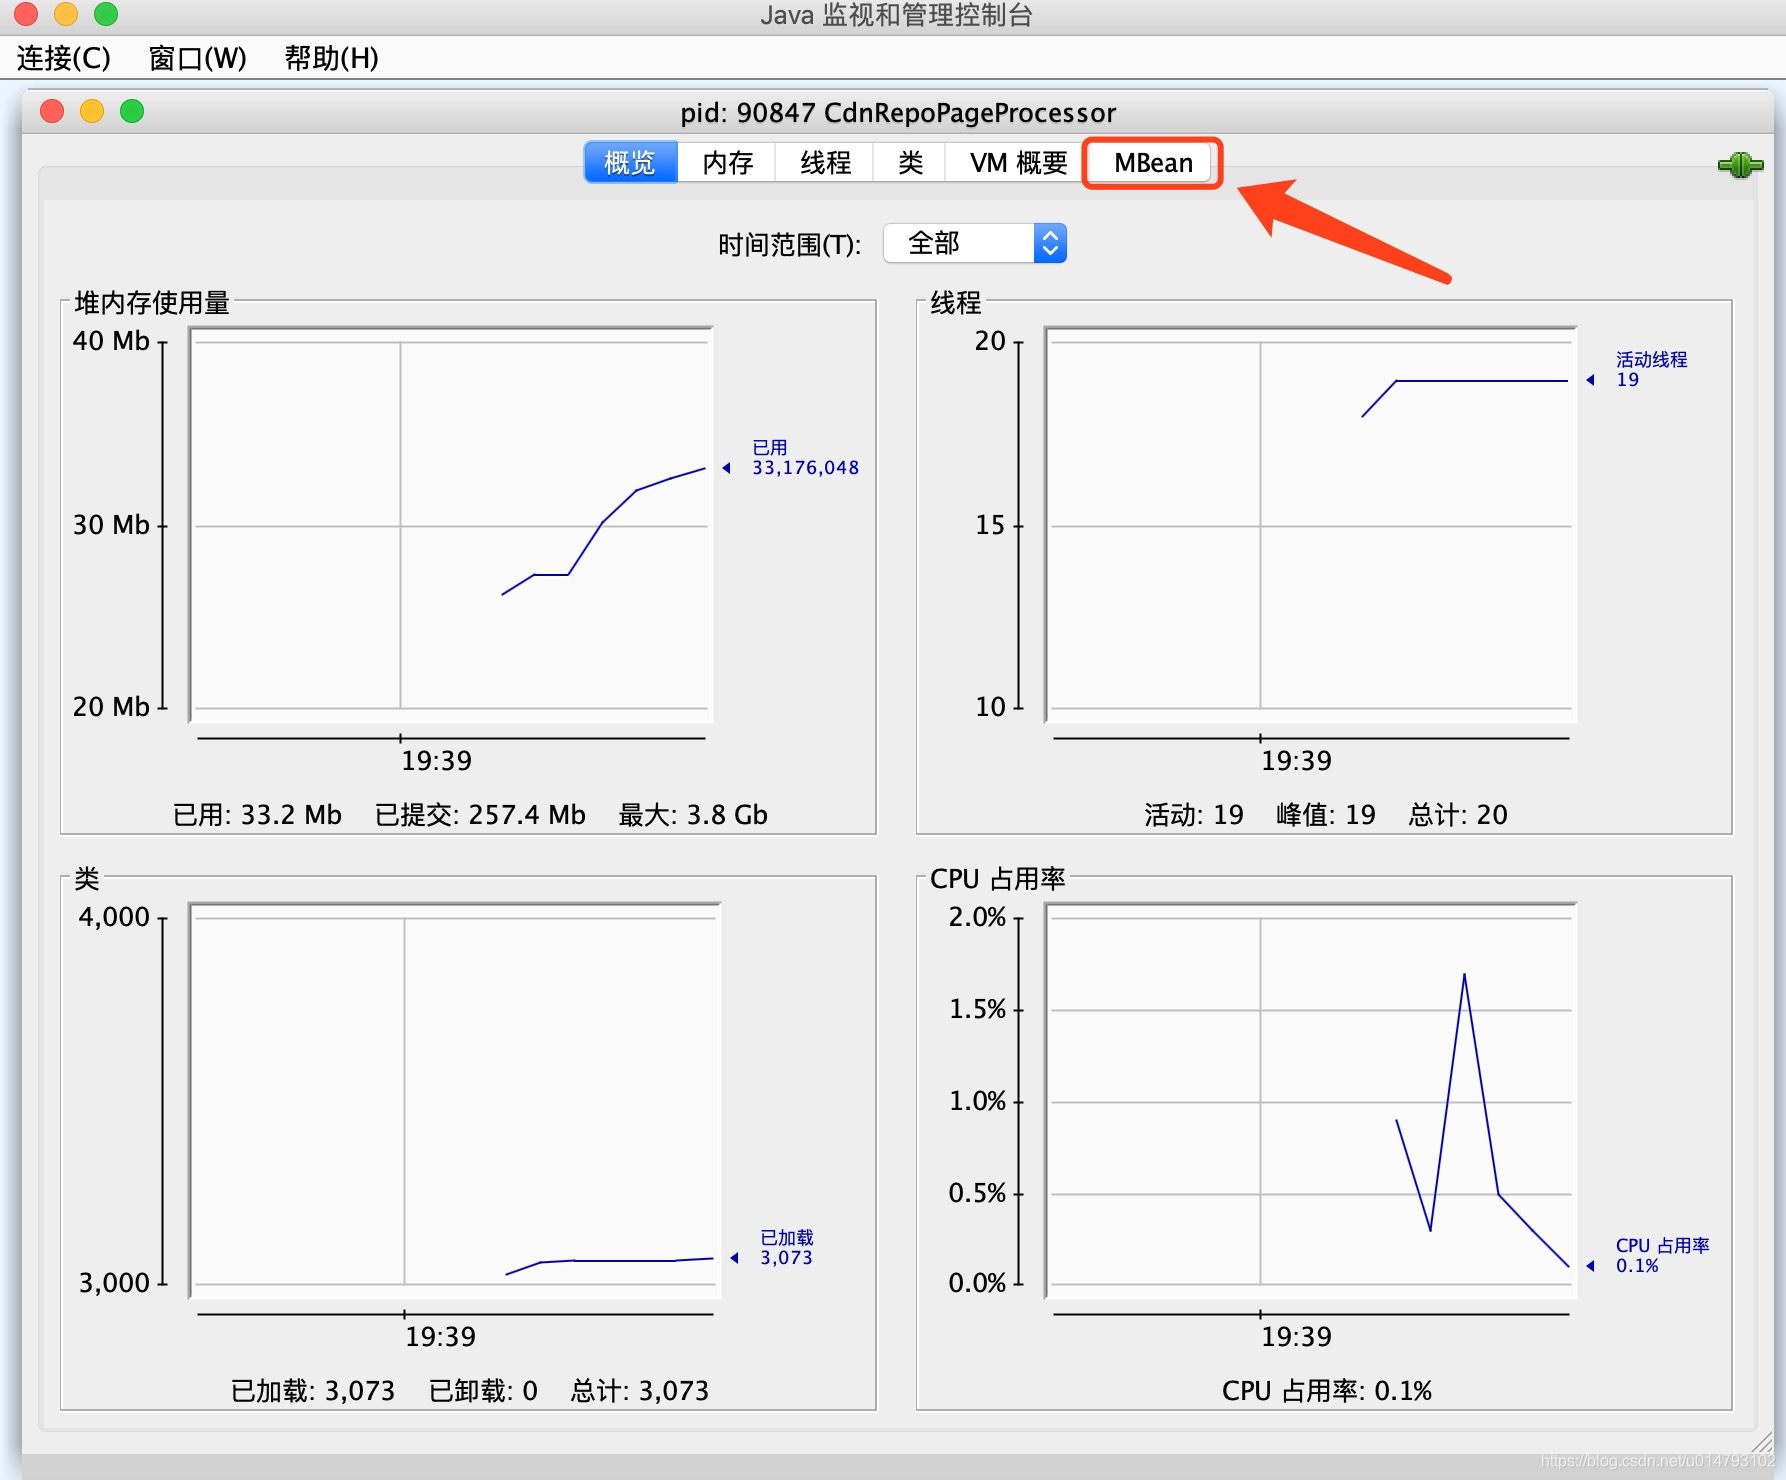This screenshot has height=1480, width=1786.
Task: Click the 活动: 19 summary text
Action: pyautogui.click(x=1194, y=815)
